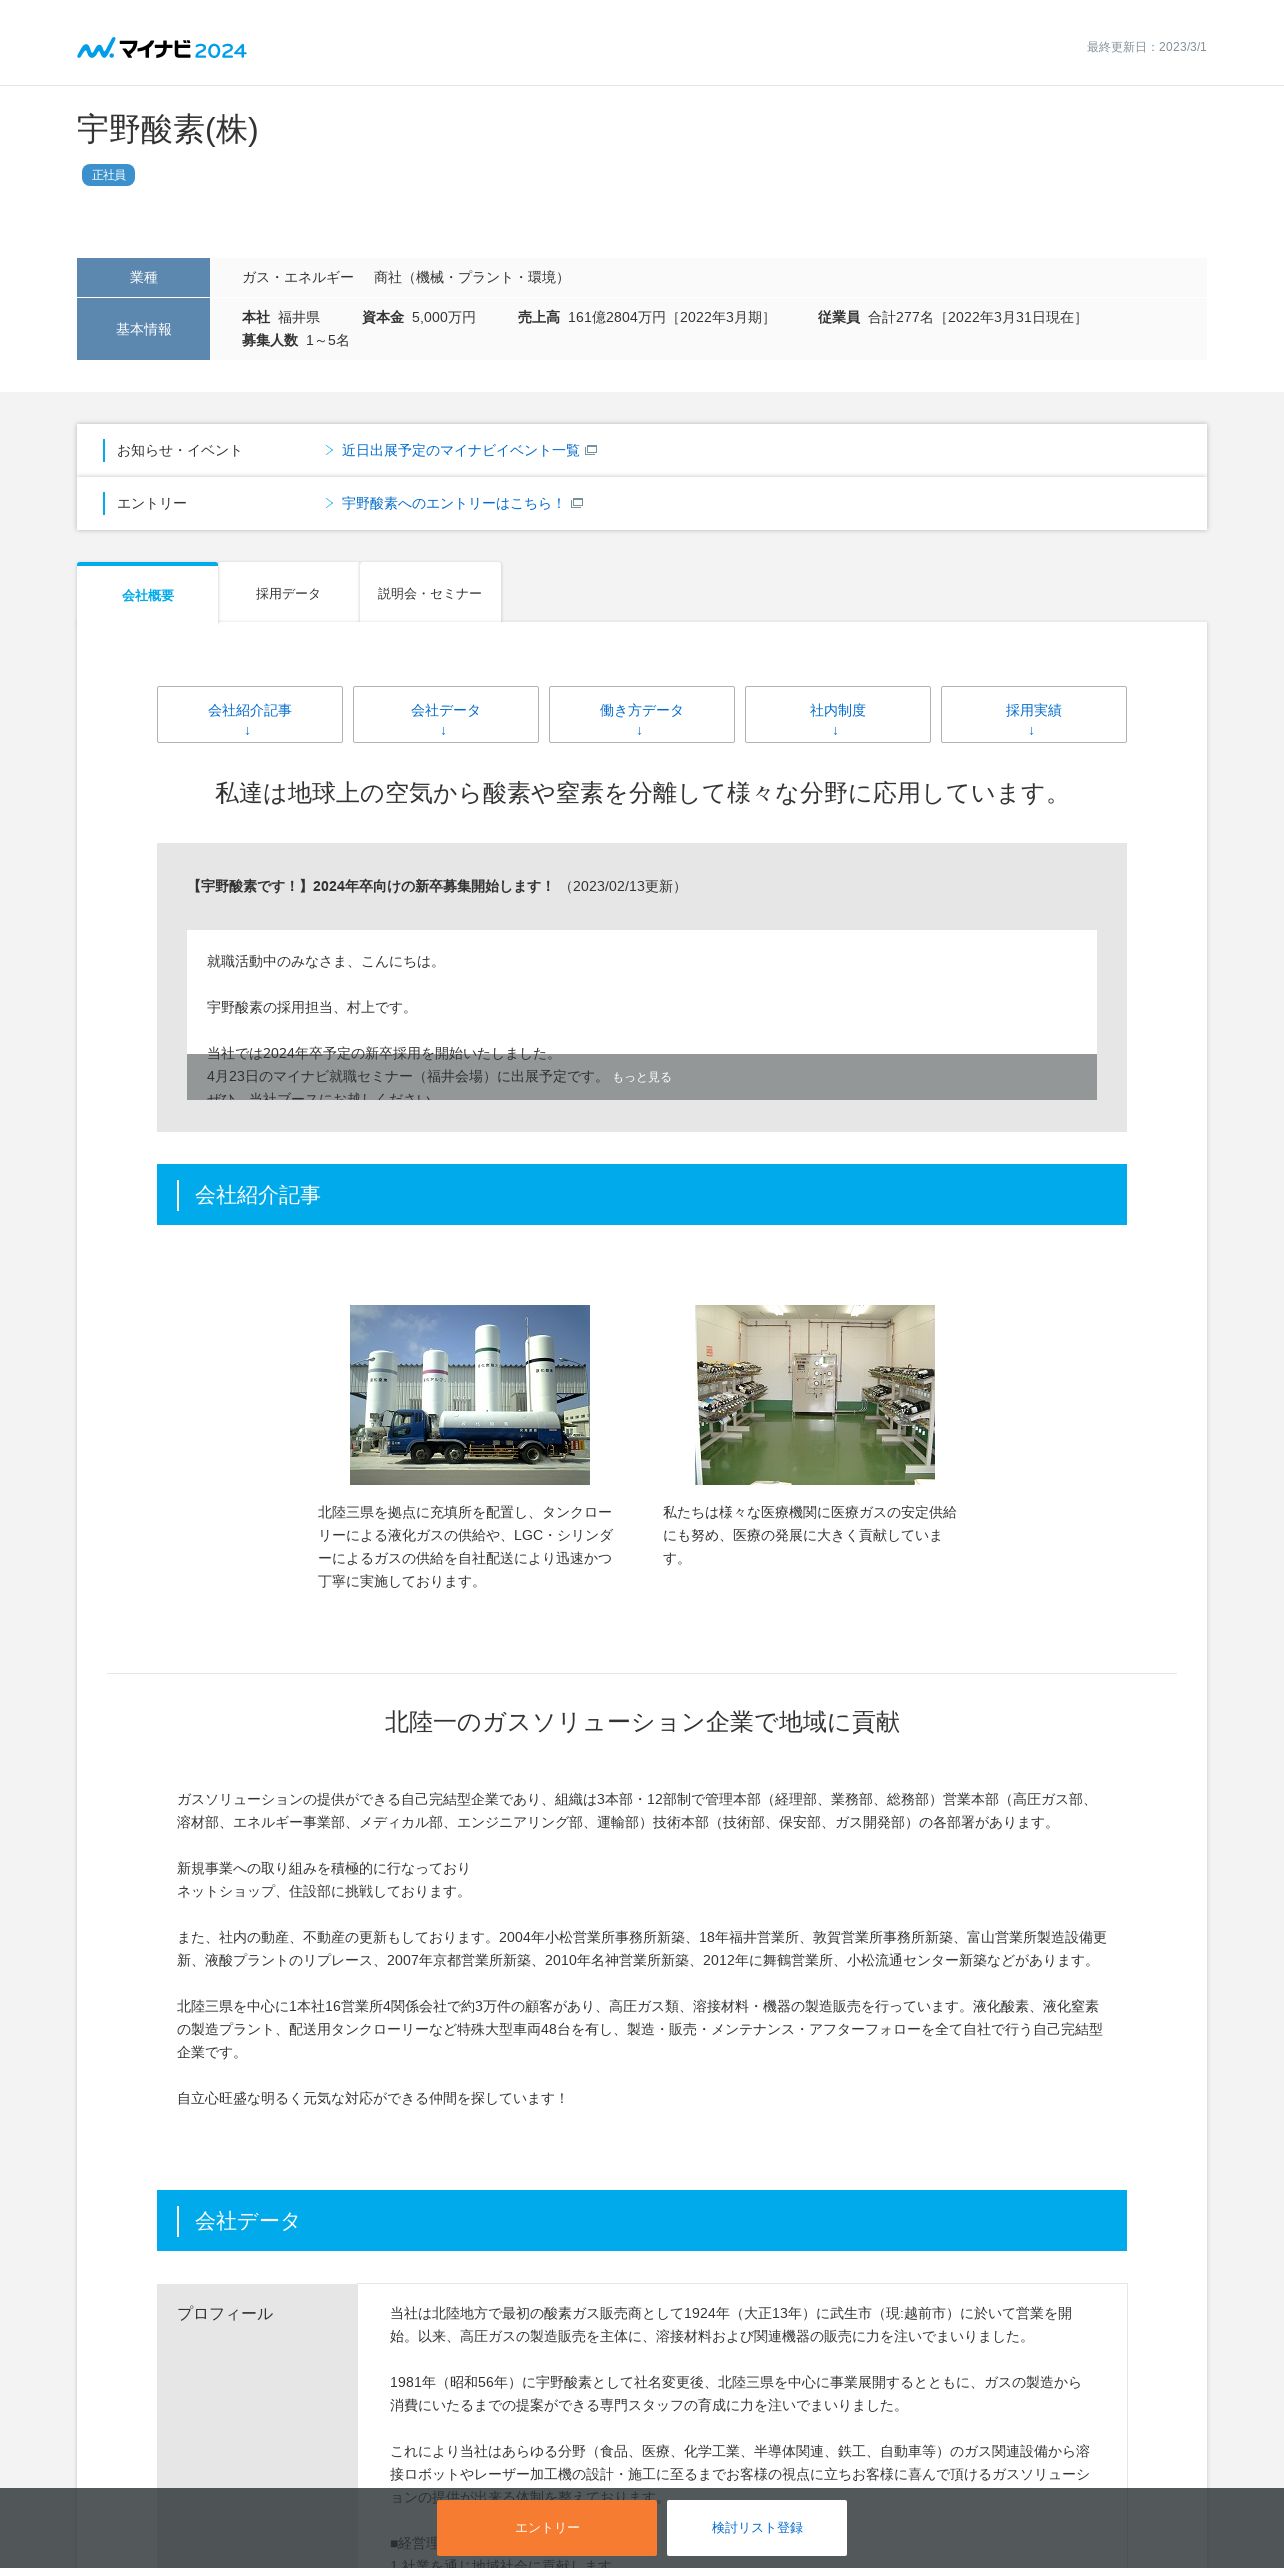The width and height of the screenshot is (1284, 2568).
Task: Click the medical gas room photo
Action: coord(815,1394)
